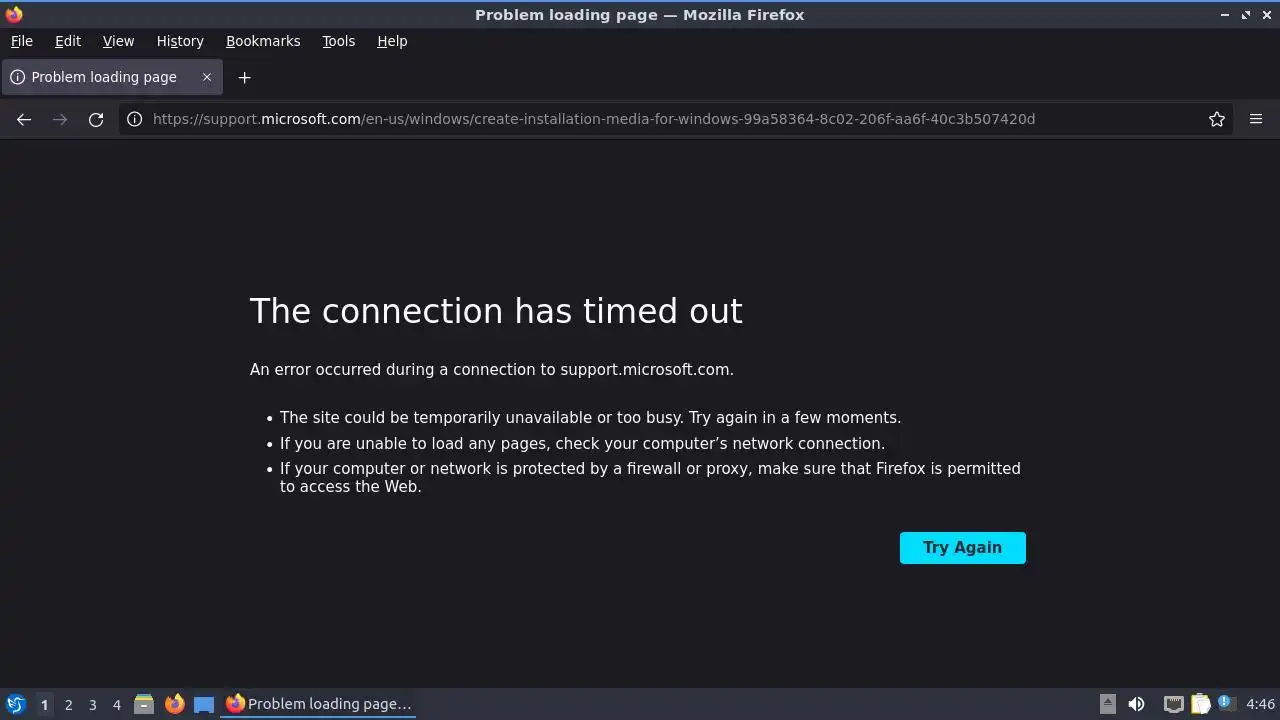Maximize the Firefox window
This screenshot has height=720, width=1280.
tap(1246, 15)
